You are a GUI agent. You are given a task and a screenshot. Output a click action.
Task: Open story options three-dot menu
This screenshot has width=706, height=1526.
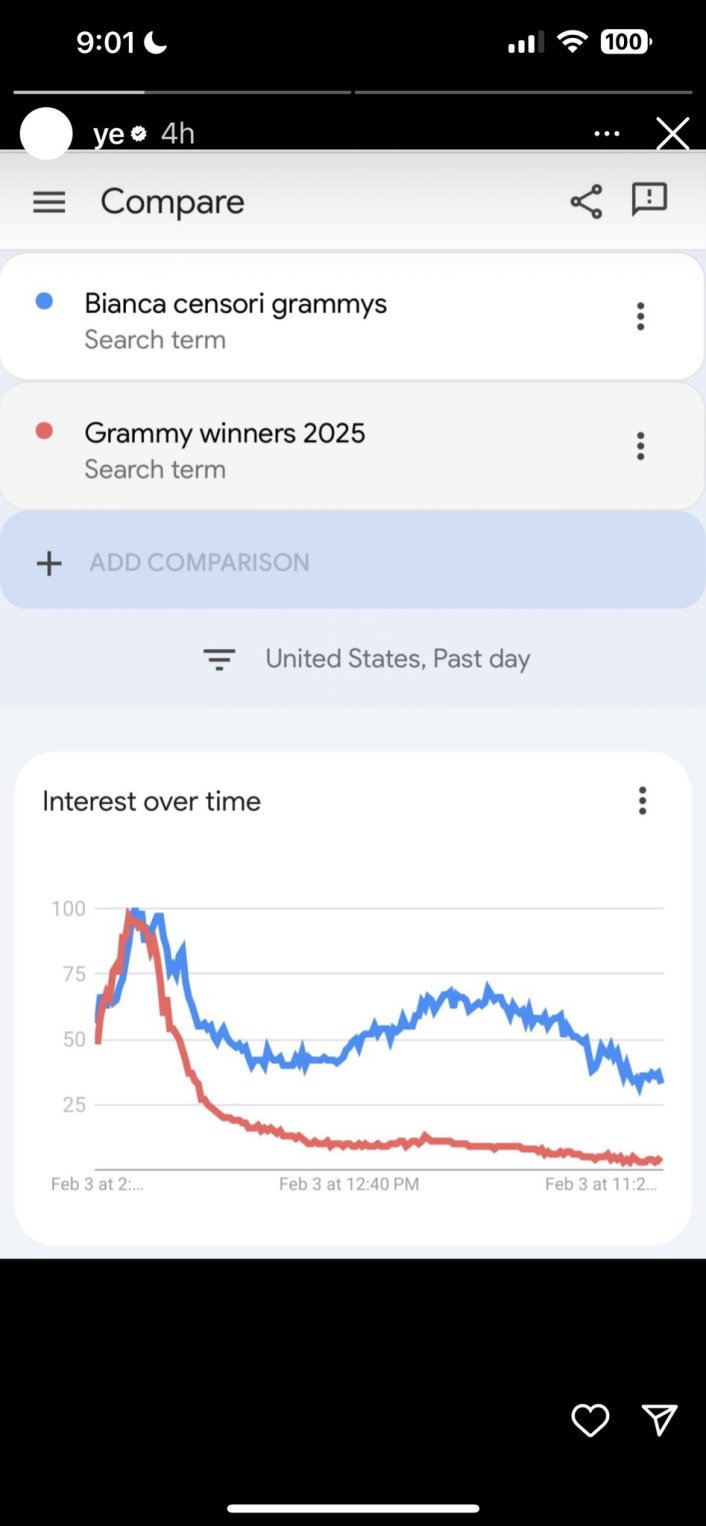(x=607, y=134)
